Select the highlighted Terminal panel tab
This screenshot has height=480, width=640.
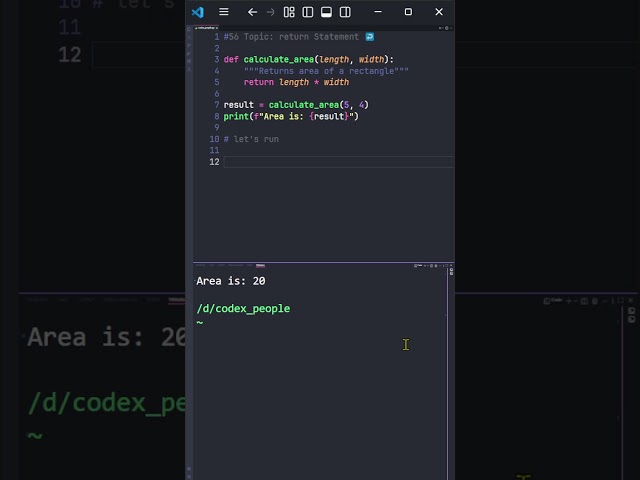click(260, 266)
